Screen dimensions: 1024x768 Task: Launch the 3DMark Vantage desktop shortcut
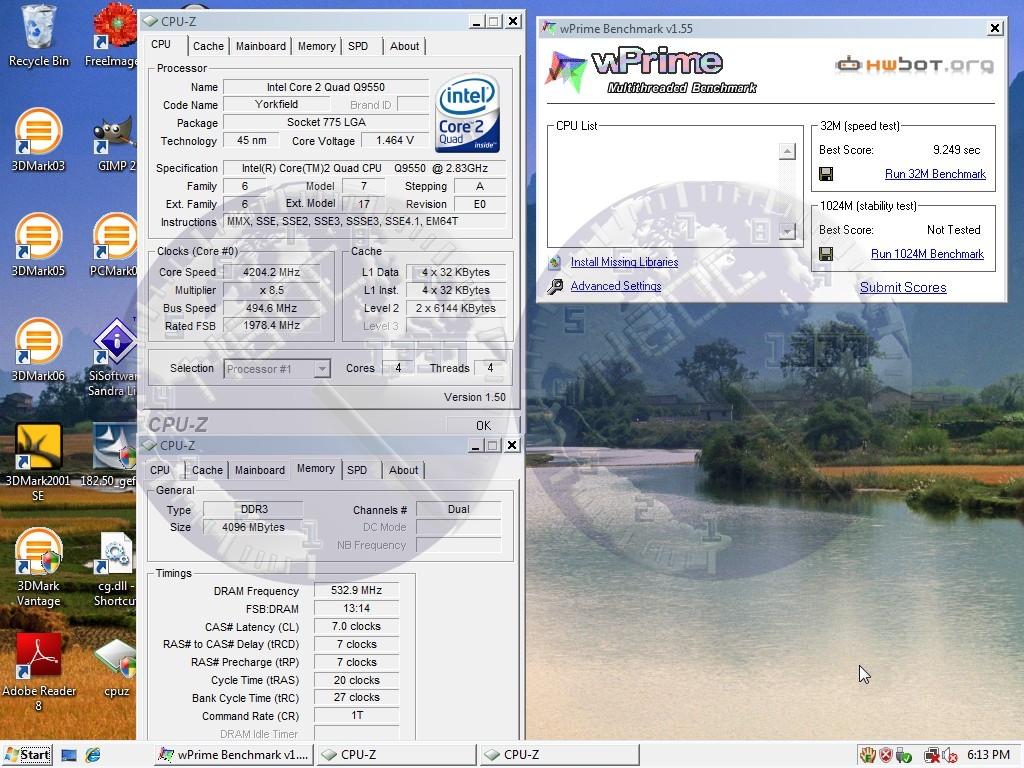(38, 568)
